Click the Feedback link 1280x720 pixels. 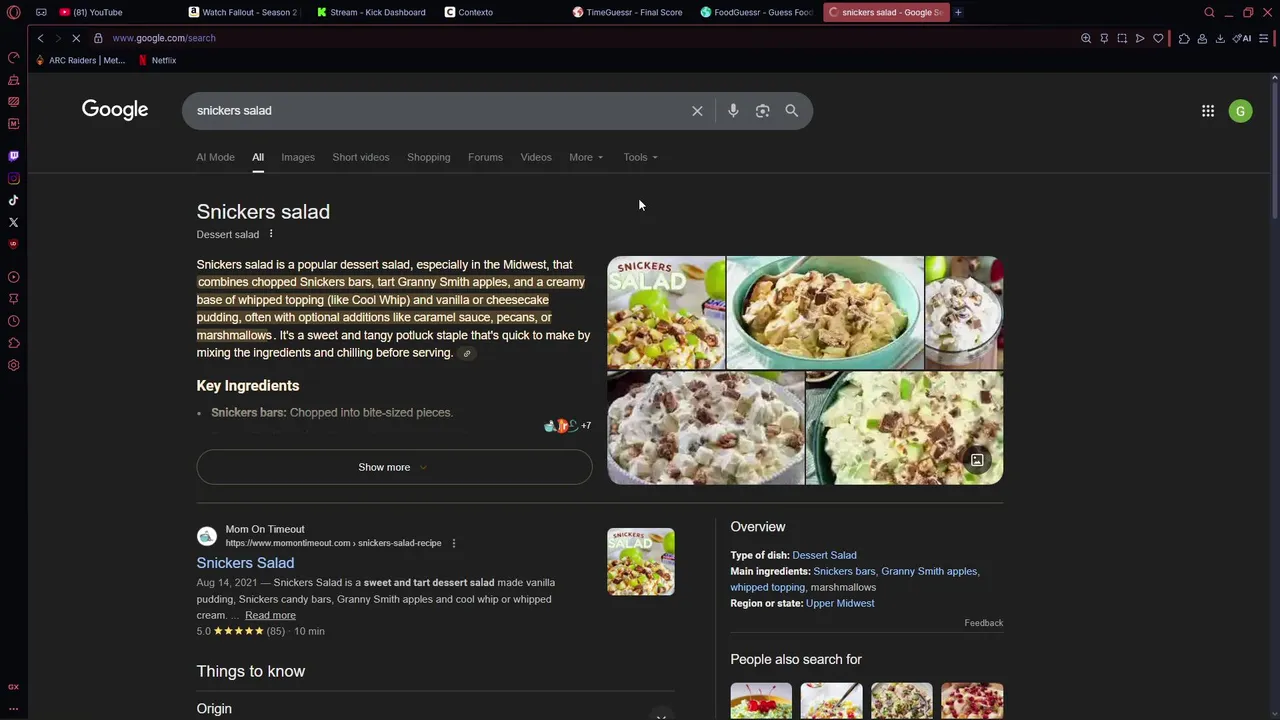pyautogui.click(x=983, y=623)
